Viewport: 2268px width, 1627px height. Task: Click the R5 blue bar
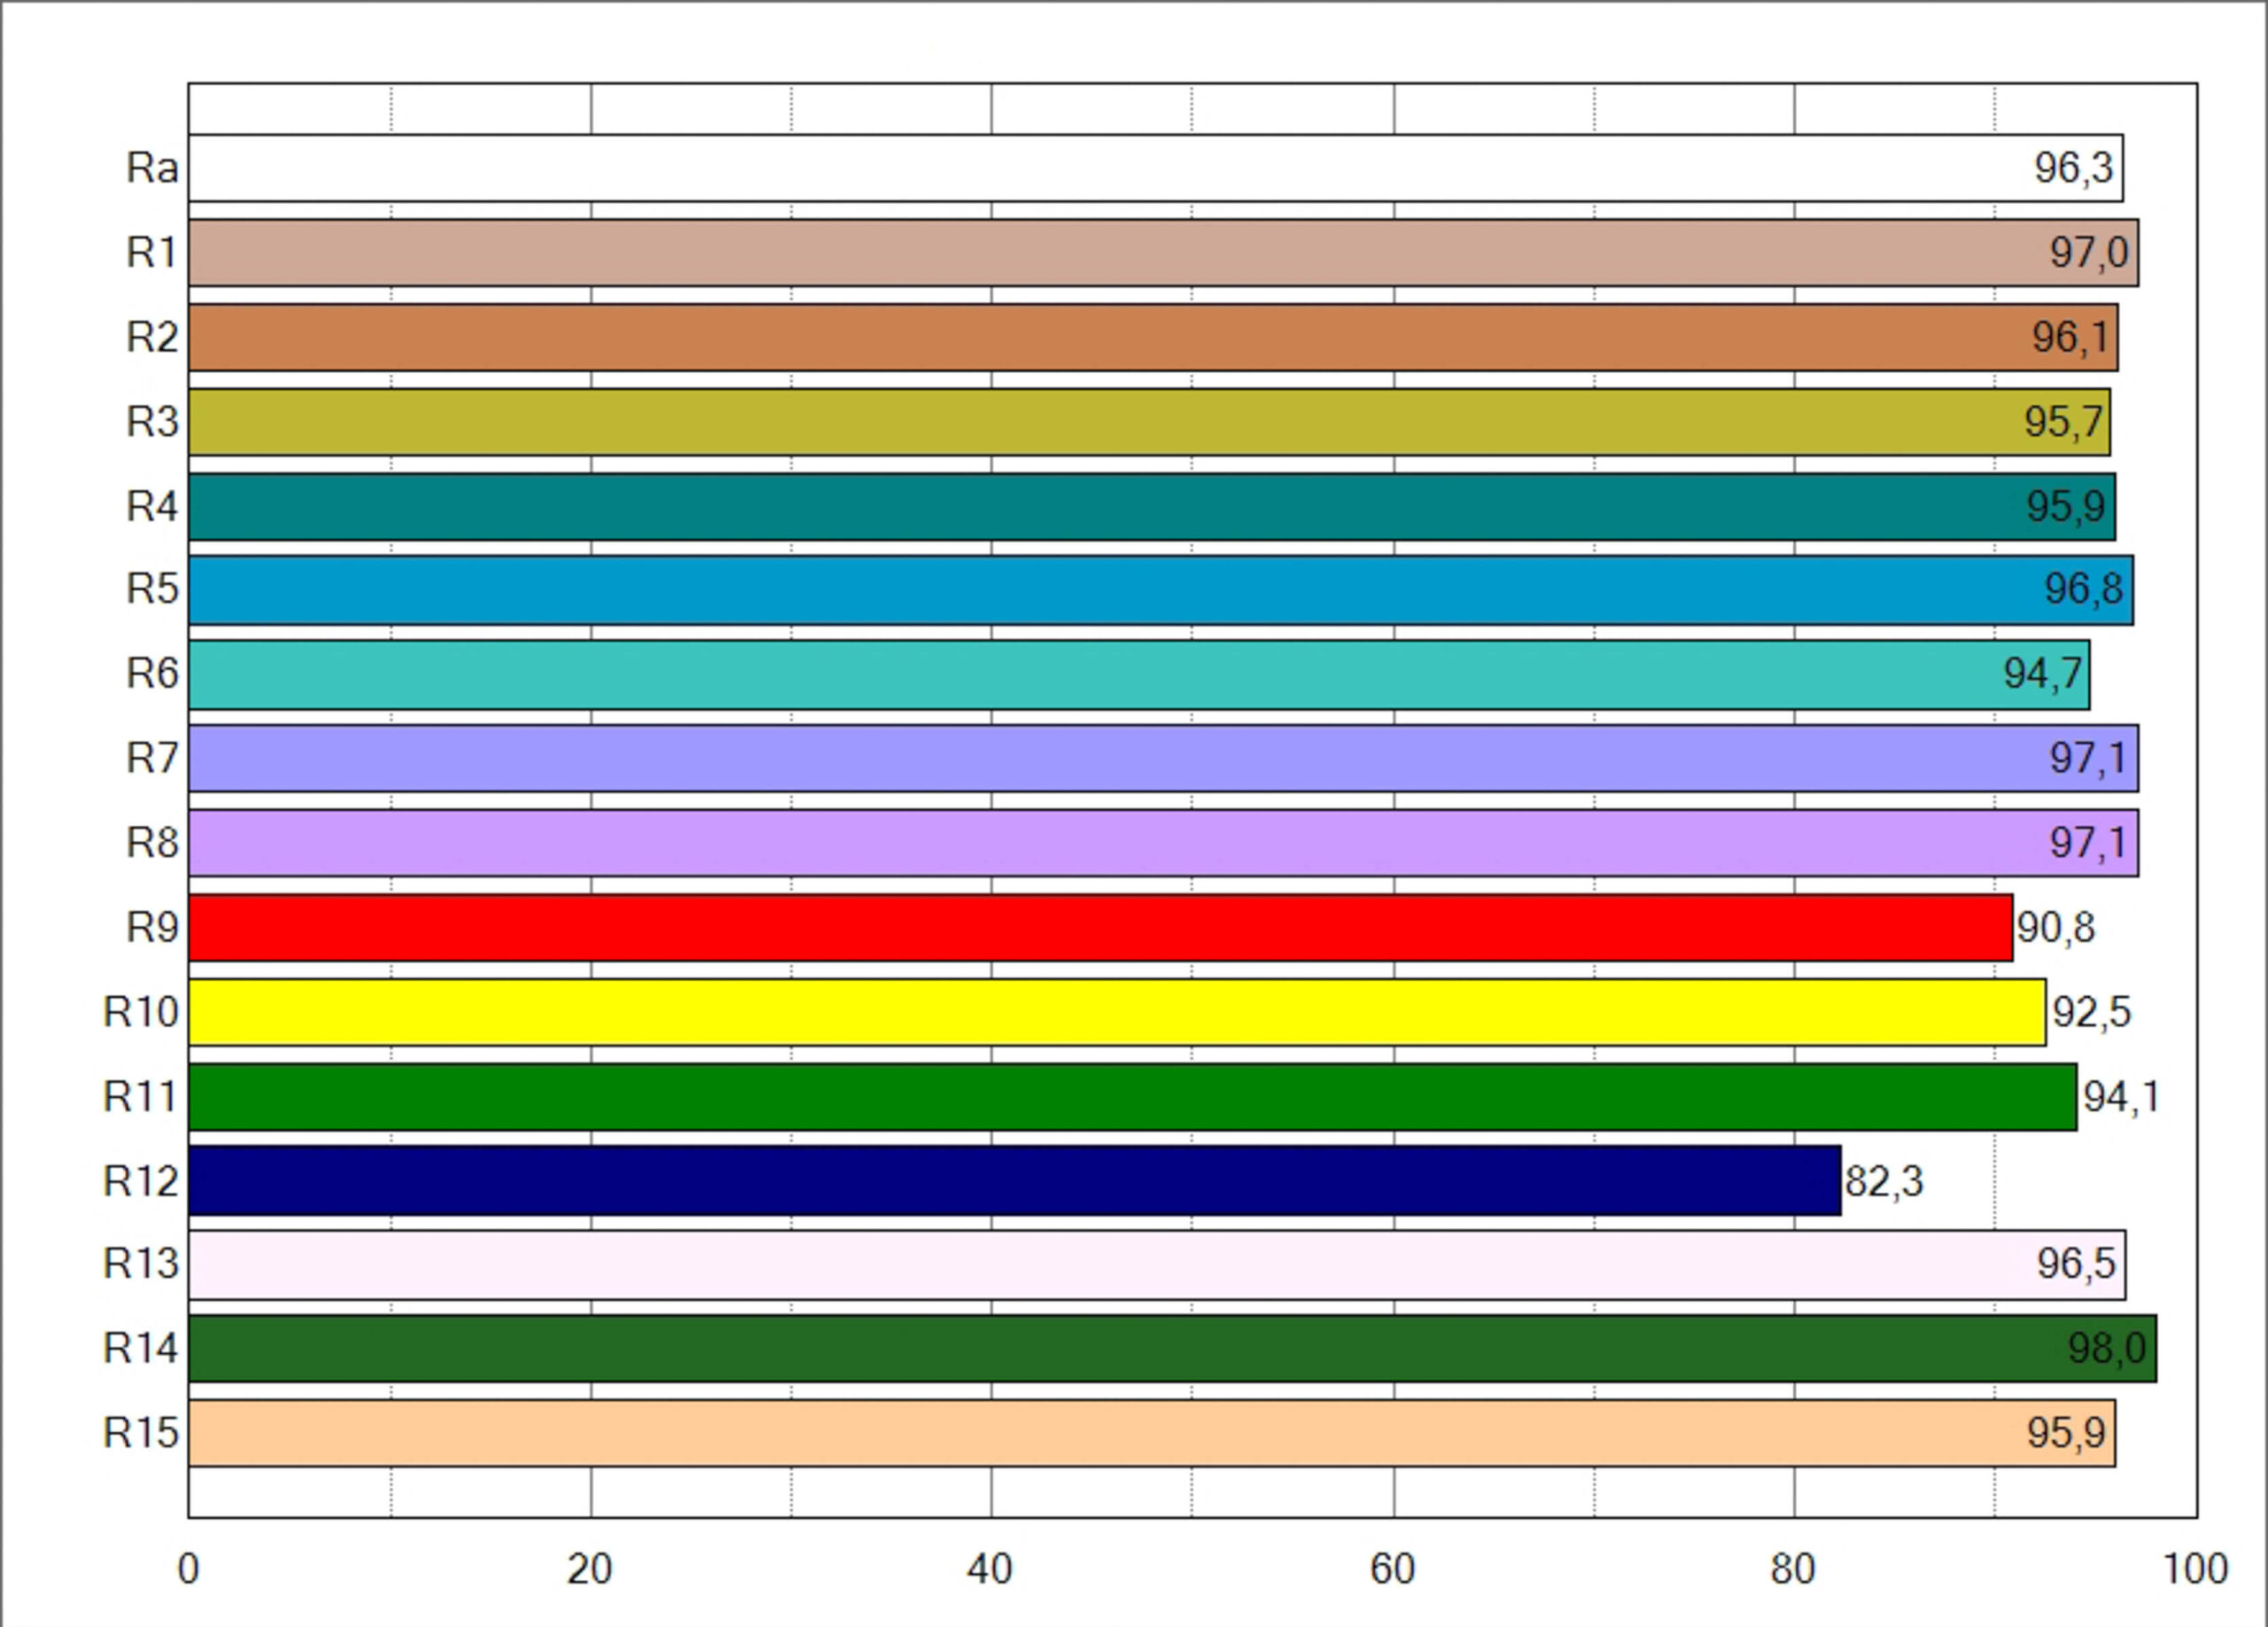click(1161, 591)
